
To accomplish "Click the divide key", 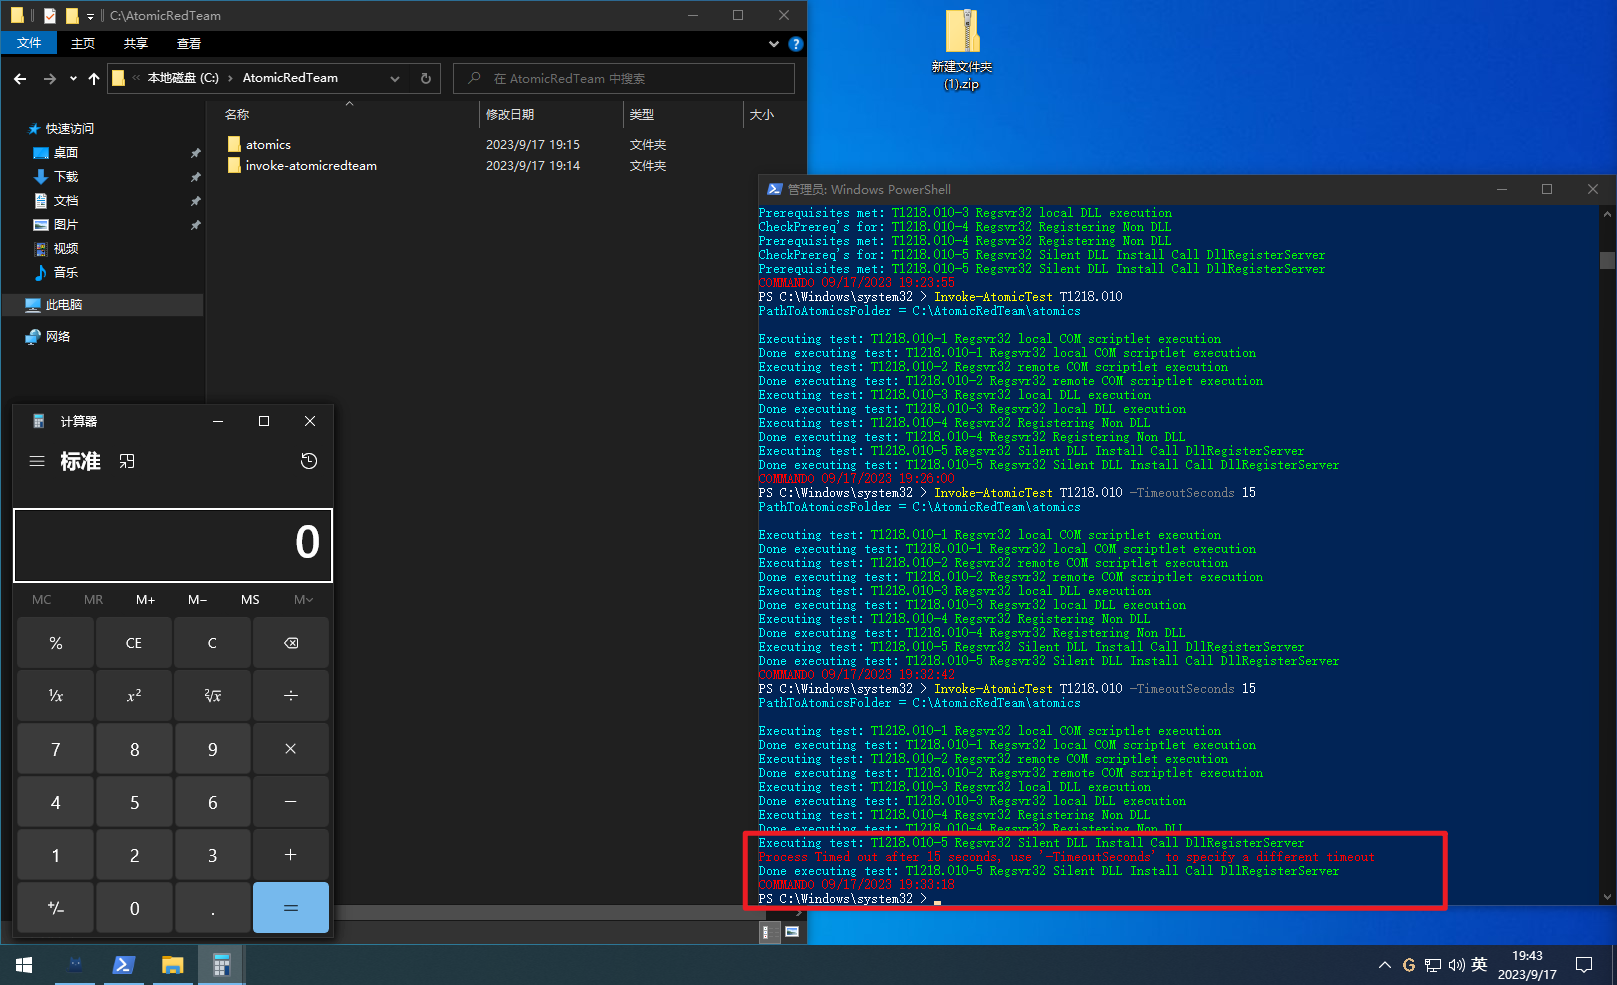I will point(291,696).
